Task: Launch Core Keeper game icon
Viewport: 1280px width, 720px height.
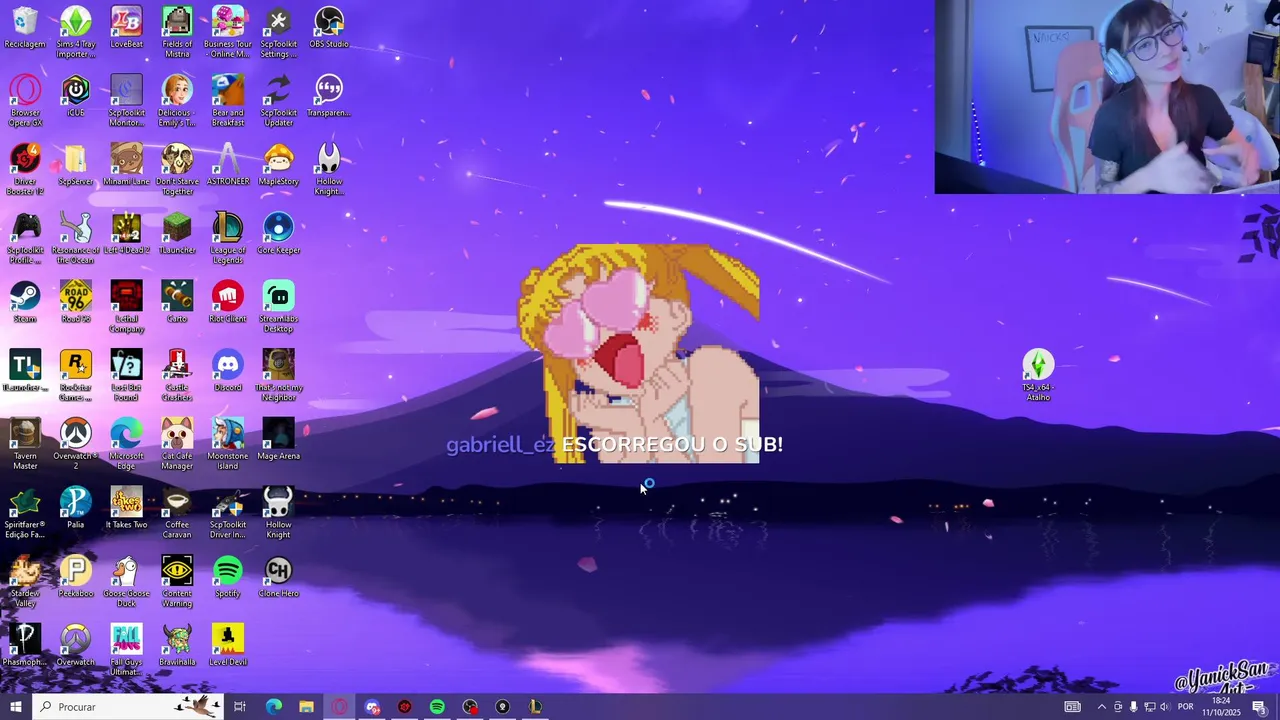Action: pyautogui.click(x=278, y=234)
